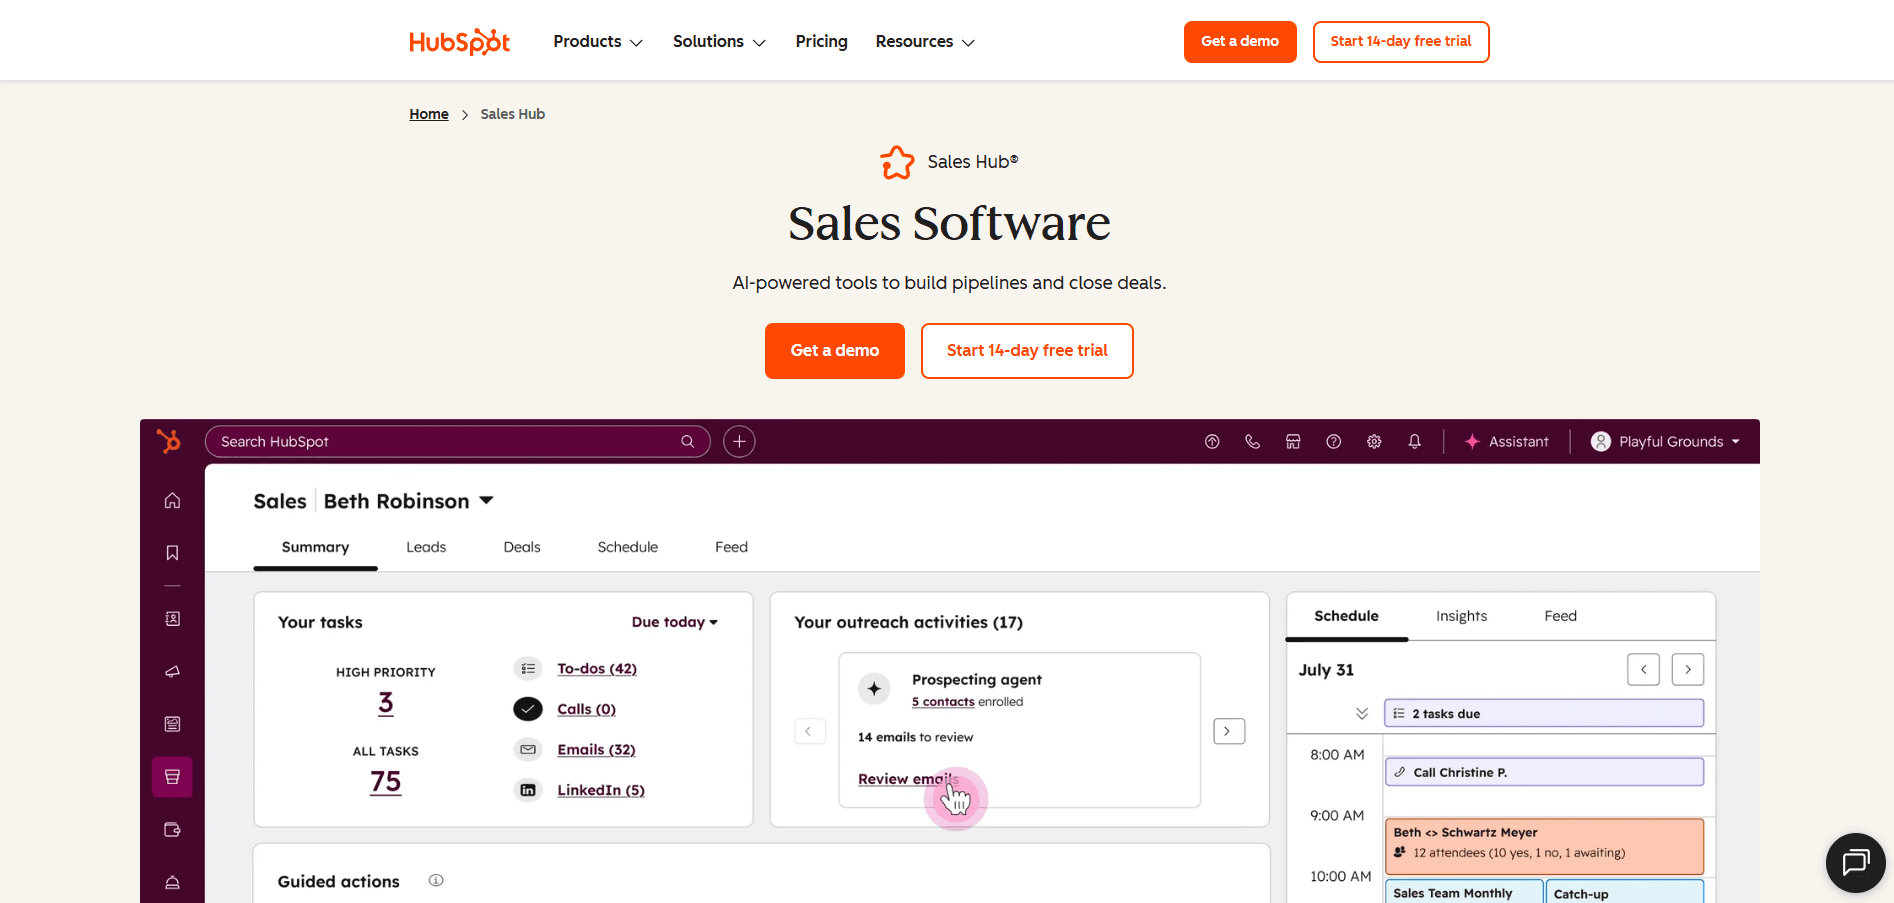Image resolution: width=1894 pixels, height=903 pixels.
Task: Click the bookmarks icon in sidebar
Action: point(172,553)
